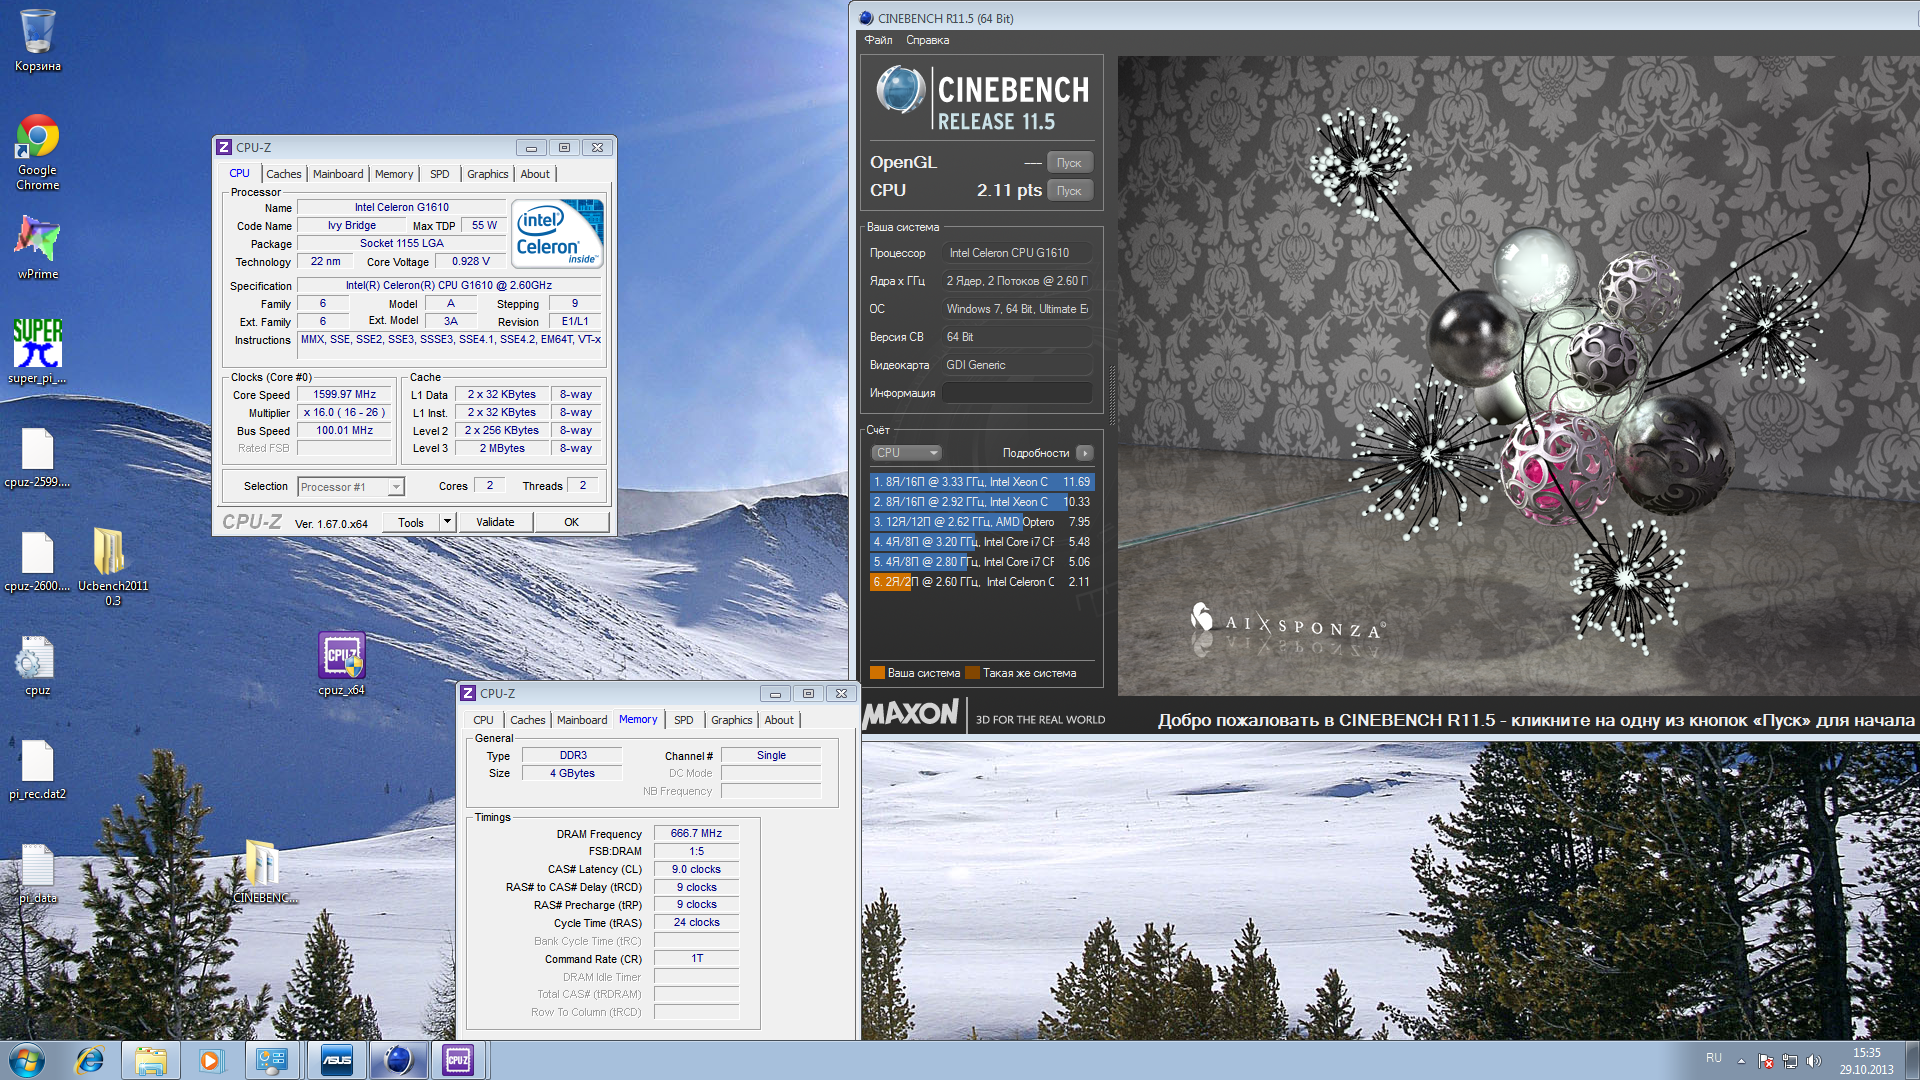Click the Информация input field in Cinebench
This screenshot has width=1920, height=1080.
tap(1017, 393)
